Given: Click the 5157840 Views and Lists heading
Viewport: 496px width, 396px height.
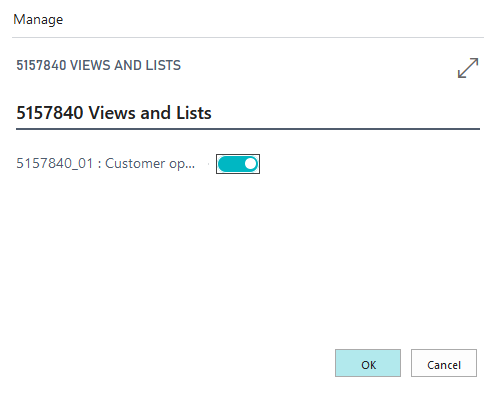Looking at the screenshot, I should pos(114,113).
